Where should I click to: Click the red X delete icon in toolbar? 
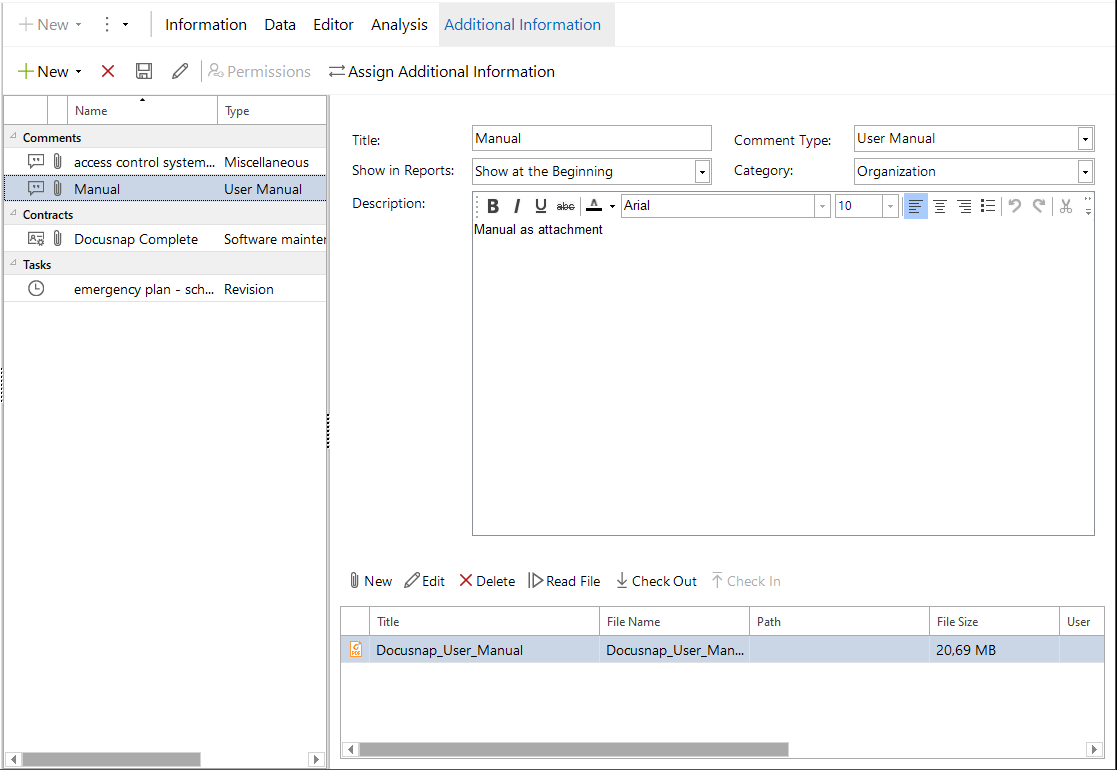(108, 71)
